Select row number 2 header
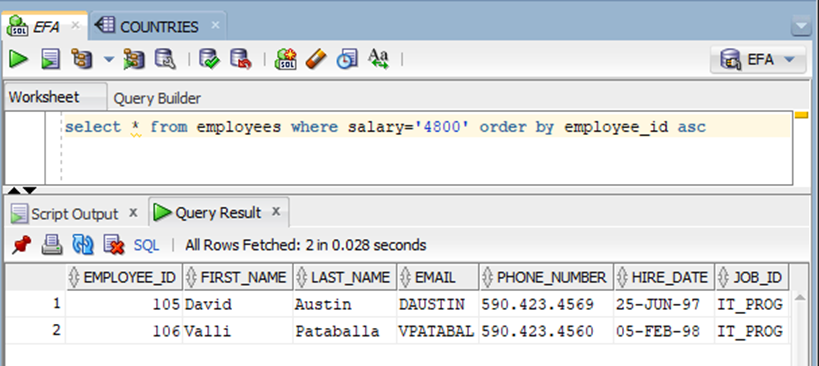This screenshot has height=366, width=819. click(35, 330)
